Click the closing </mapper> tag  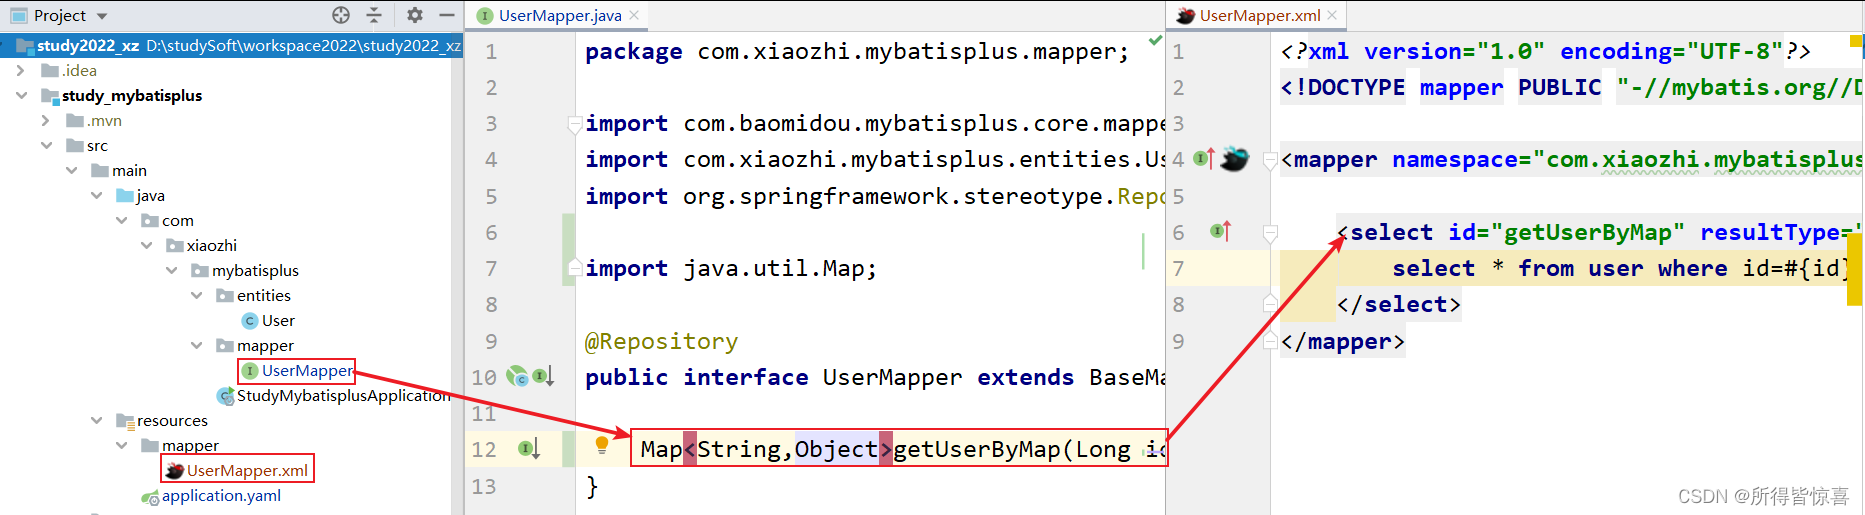pos(1343,341)
